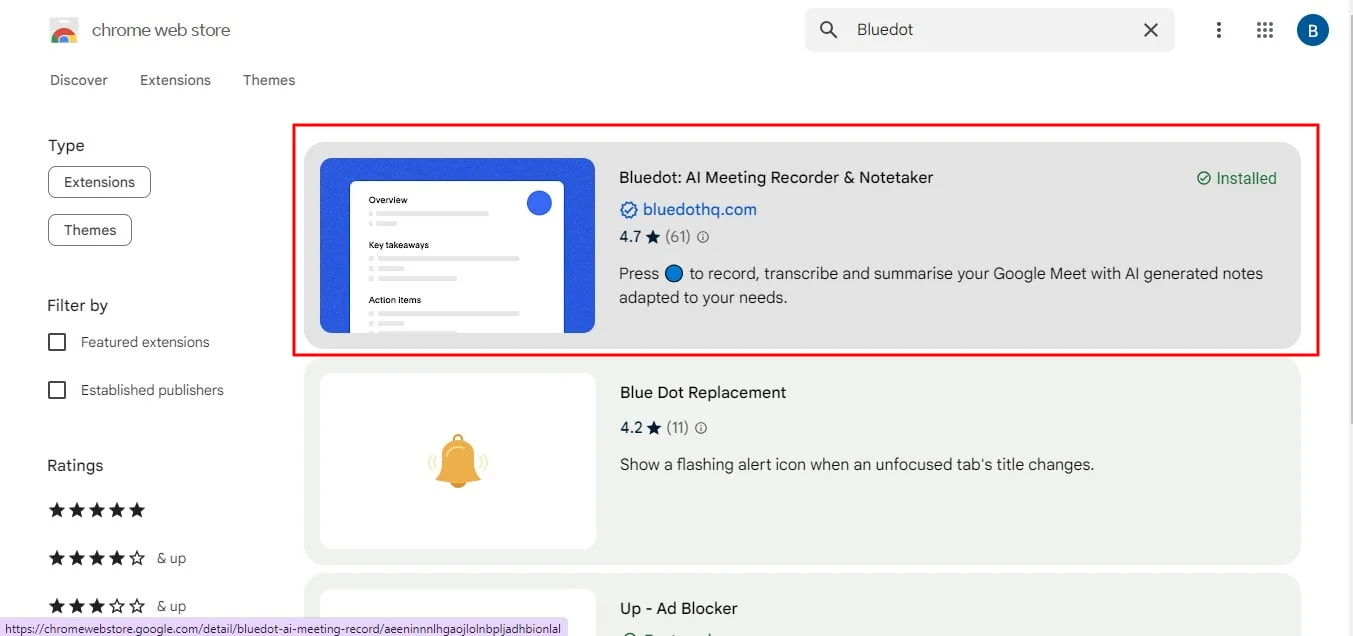Click the Installed status on the Bluedot card
Image resolution: width=1353 pixels, height=636 pixels.
[1237, 178]
